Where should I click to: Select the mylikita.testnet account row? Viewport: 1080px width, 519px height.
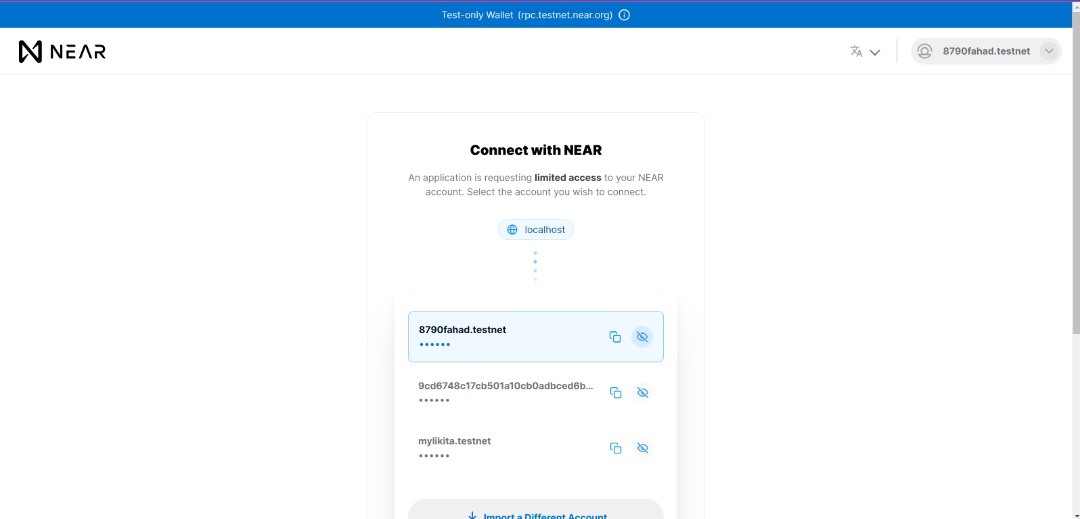(x=536, y=448)
